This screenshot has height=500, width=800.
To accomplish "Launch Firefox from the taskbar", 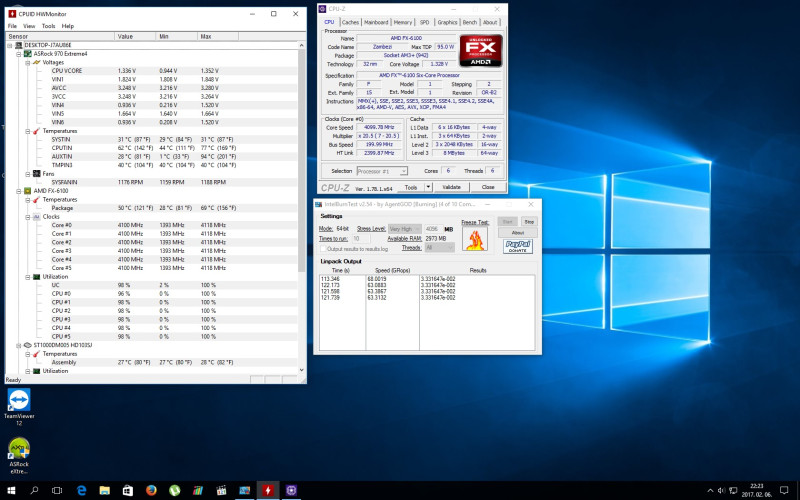I will point(151,491).
